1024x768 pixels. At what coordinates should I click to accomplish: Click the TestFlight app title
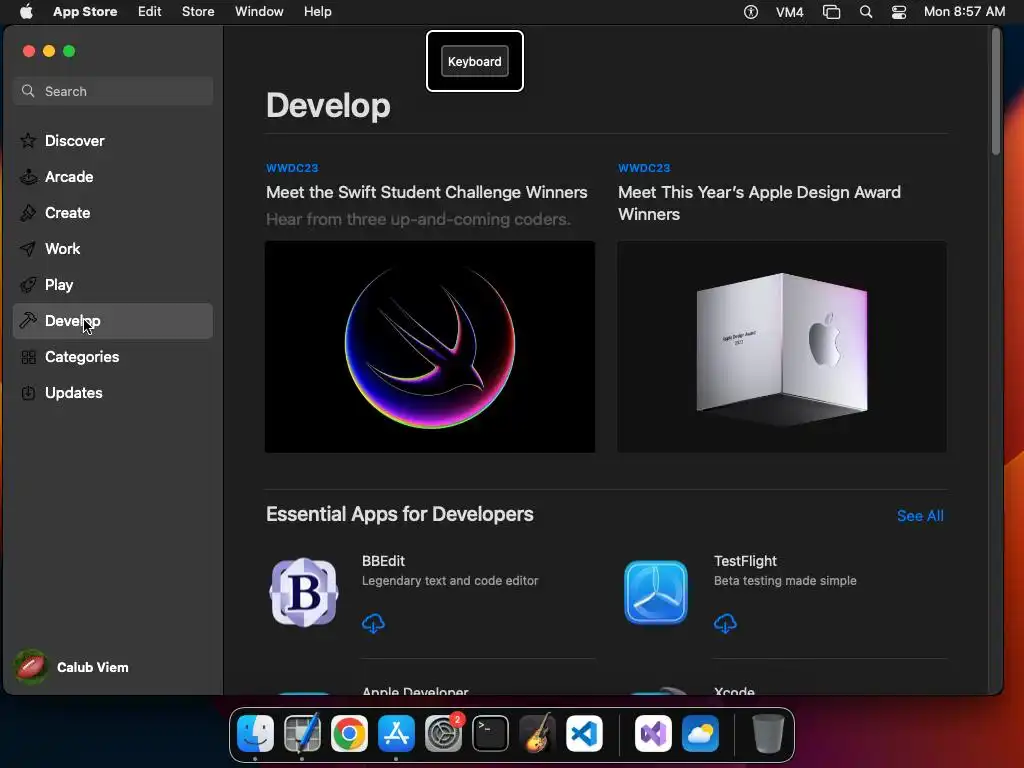745,561
